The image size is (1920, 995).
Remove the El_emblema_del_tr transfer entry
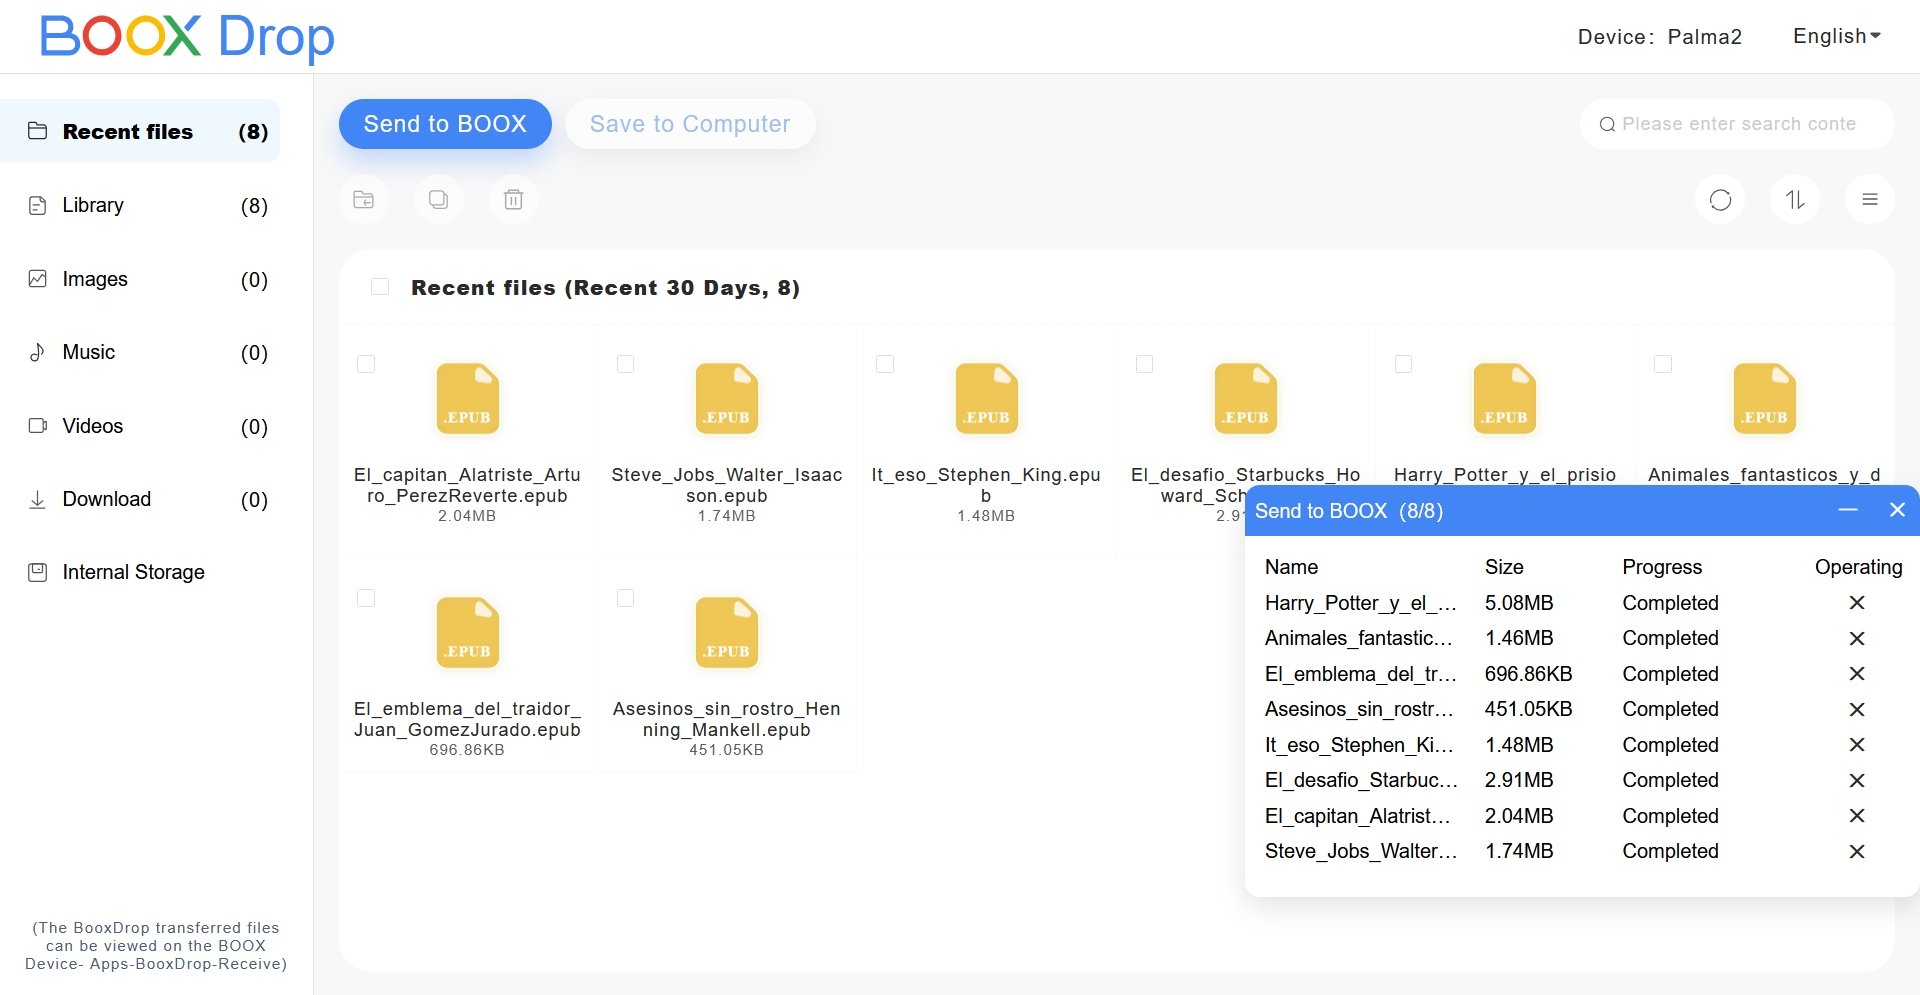[x=1857, y=674]
